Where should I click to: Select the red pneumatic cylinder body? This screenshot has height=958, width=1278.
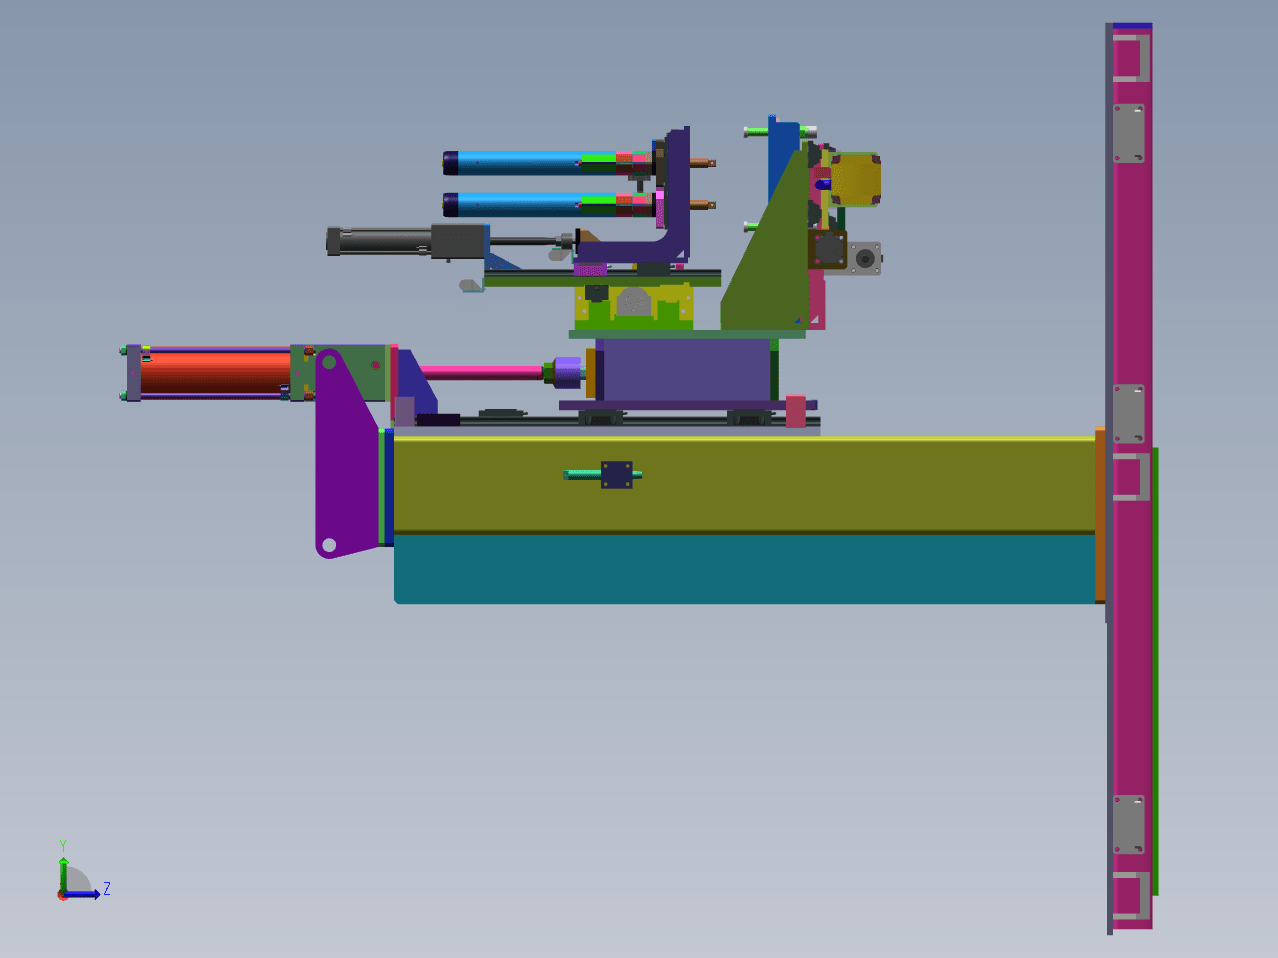tap(215, 372)
